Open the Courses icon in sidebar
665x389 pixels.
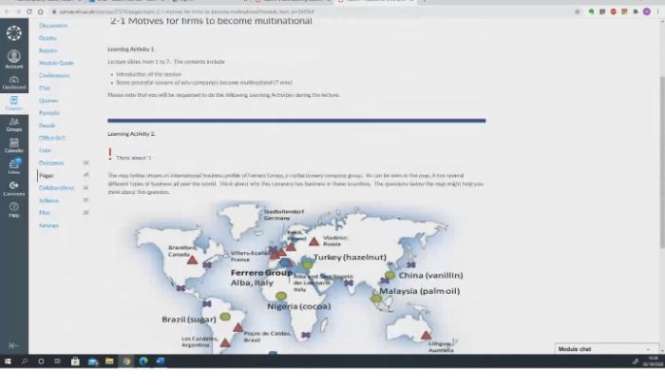14,103
